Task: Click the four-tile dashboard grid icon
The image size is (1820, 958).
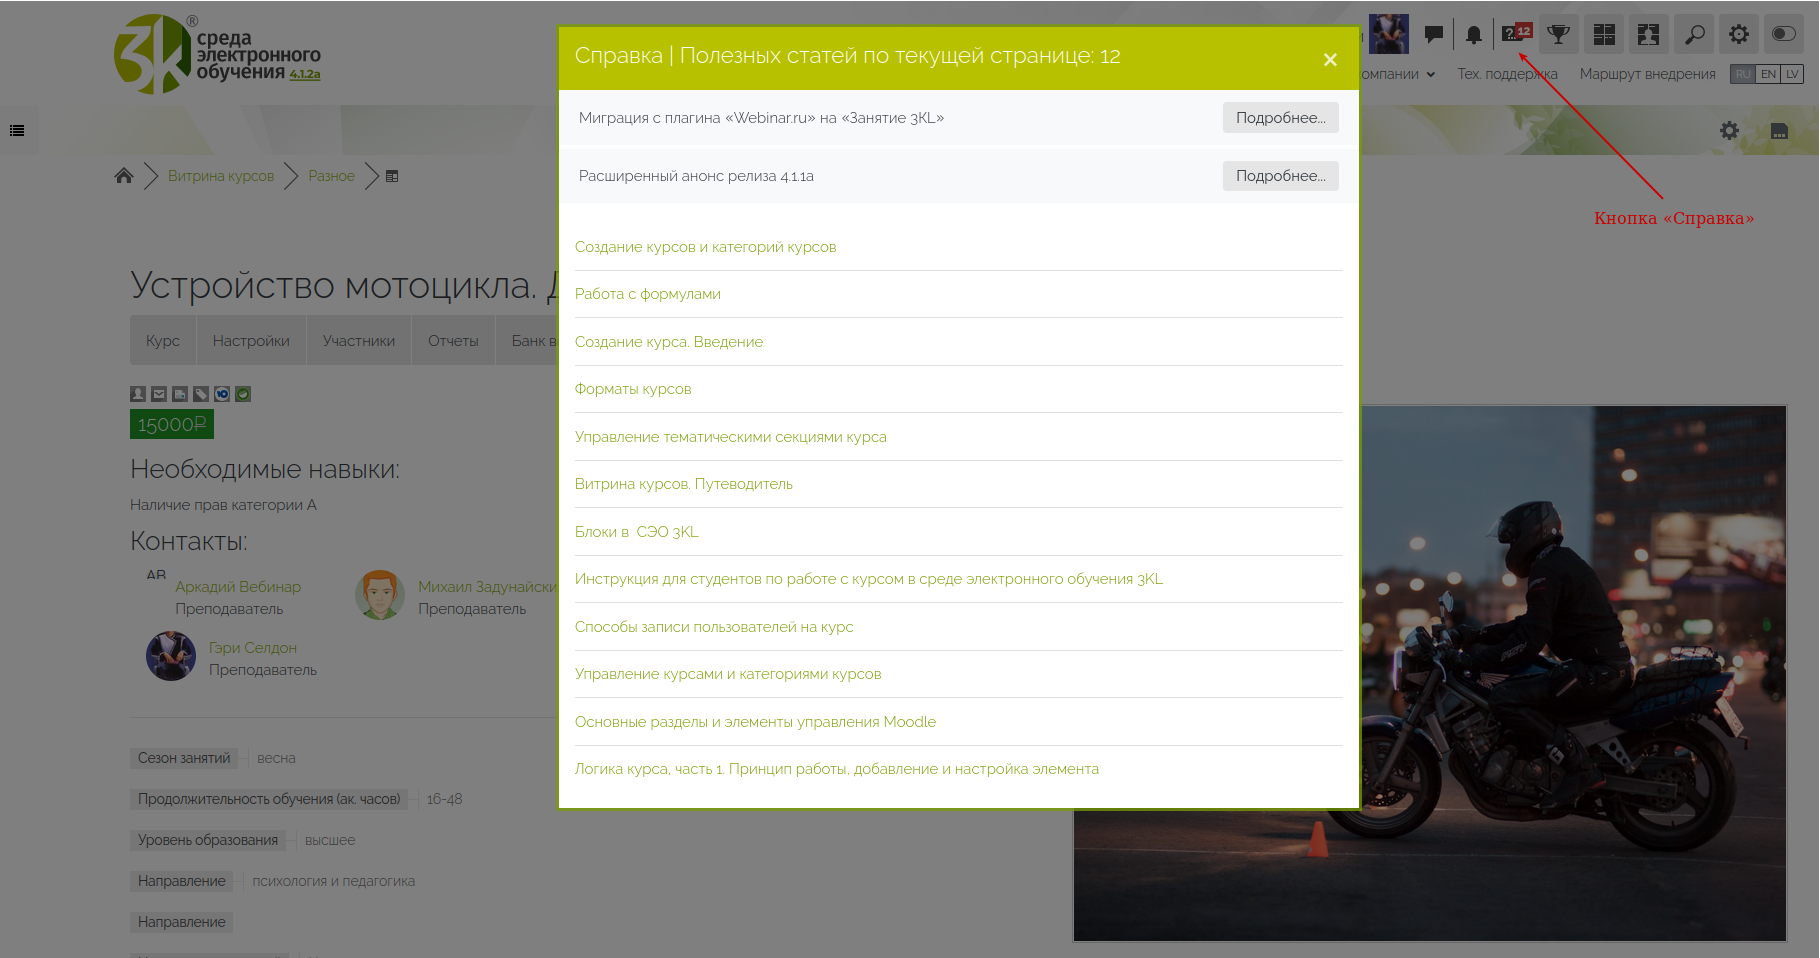Action: point(1604,35)
